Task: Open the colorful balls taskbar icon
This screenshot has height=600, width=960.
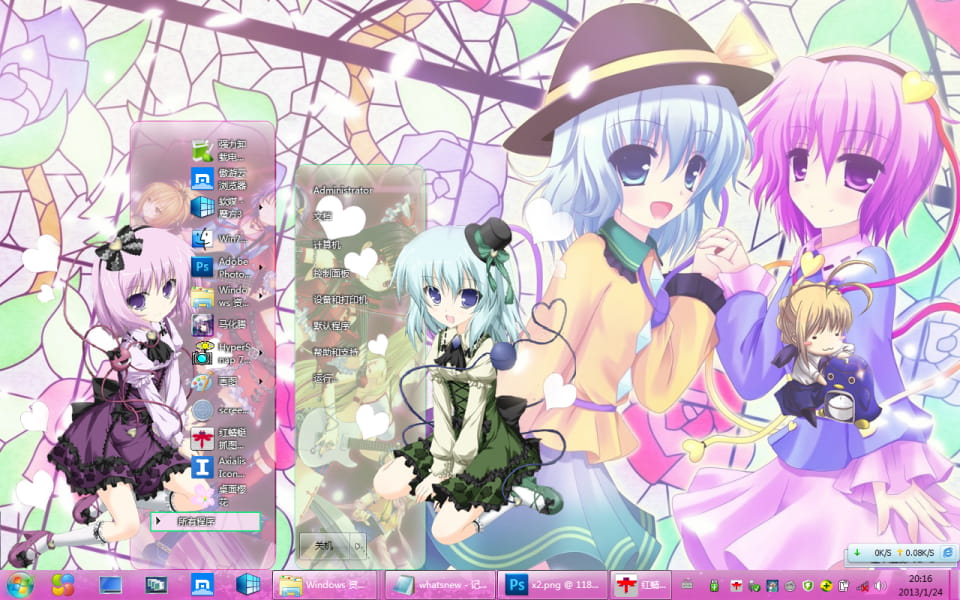Action: 63,584
